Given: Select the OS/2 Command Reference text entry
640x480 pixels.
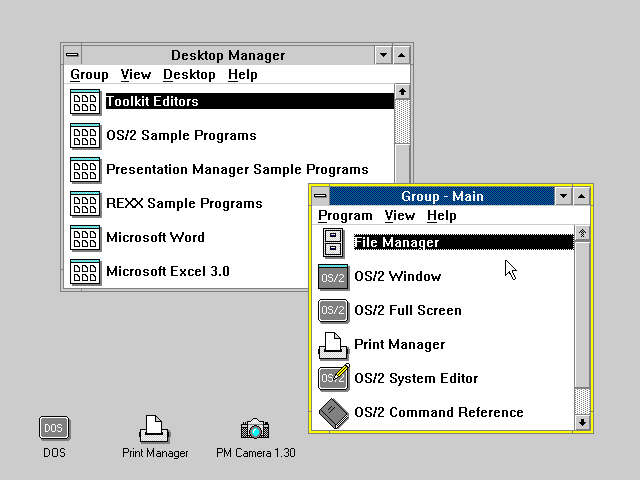Looking at the screenshot, I should [439, 412].
